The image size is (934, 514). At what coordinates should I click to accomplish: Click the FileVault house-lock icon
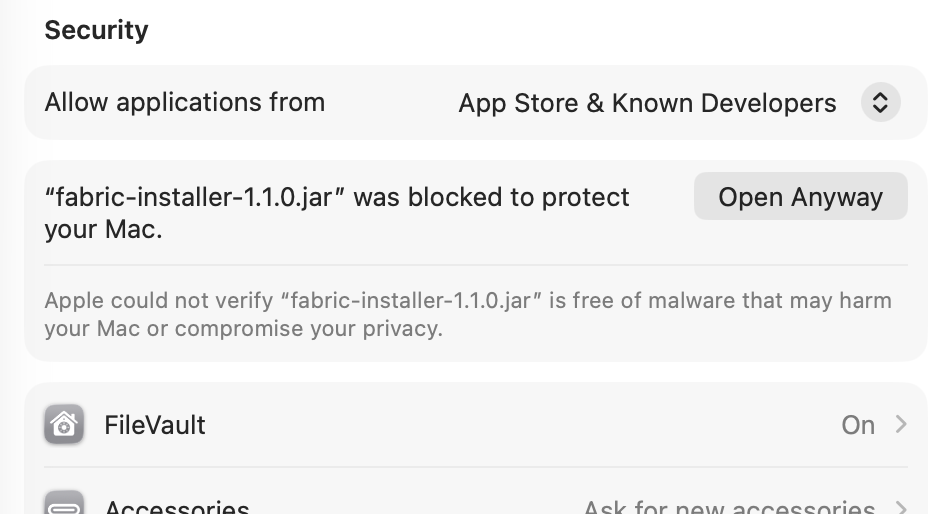64,425
